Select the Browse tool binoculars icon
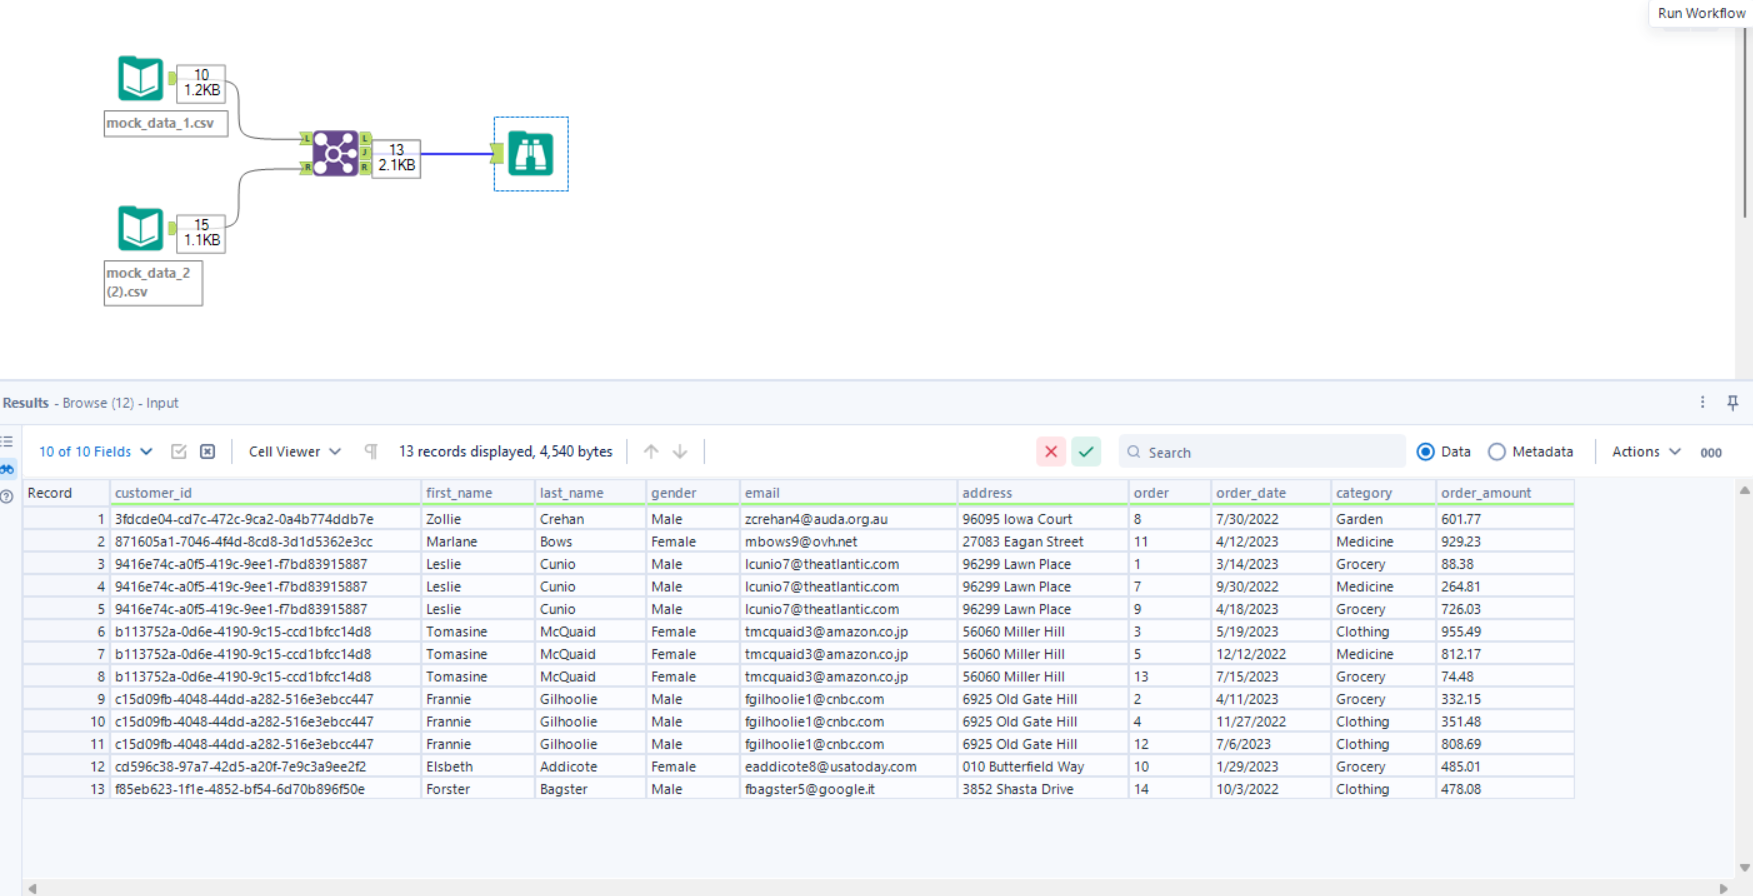 (x=530, y=154)
